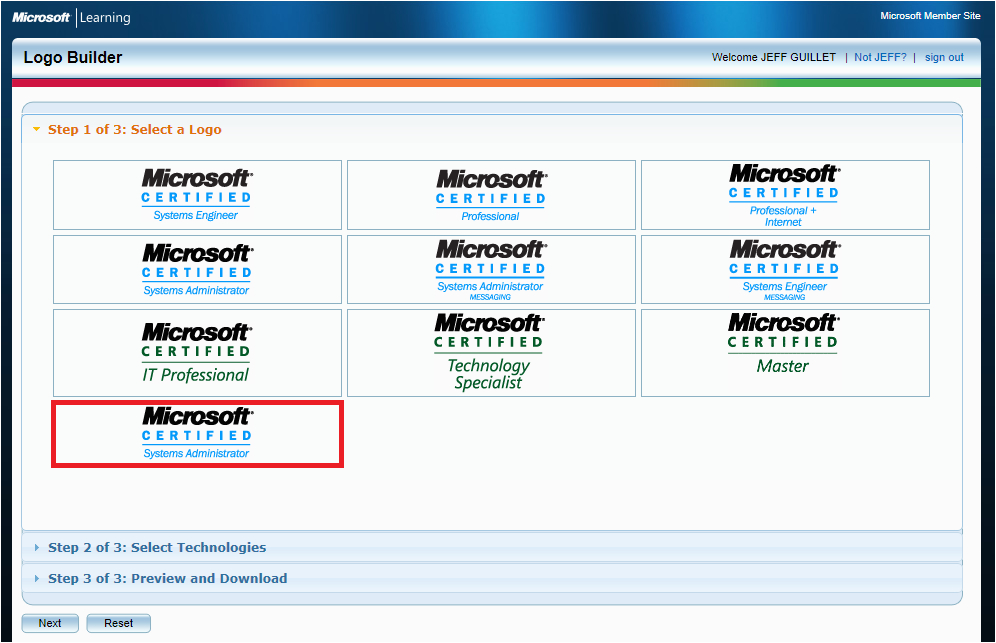Click the Logo Builder page title
The image size is (996, 643).
pyautogui.click(x=73, y=58)
